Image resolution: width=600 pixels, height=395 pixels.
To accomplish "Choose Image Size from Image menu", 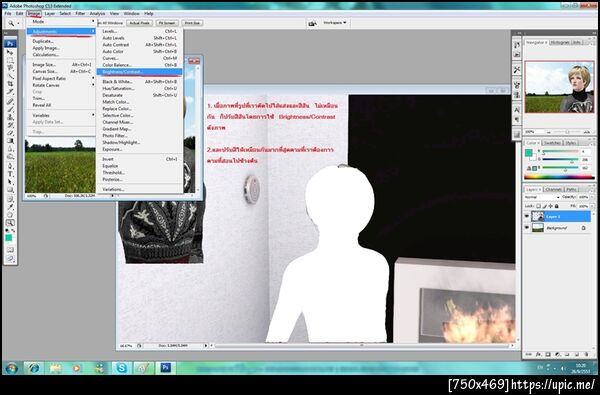I will coord(60,65).
